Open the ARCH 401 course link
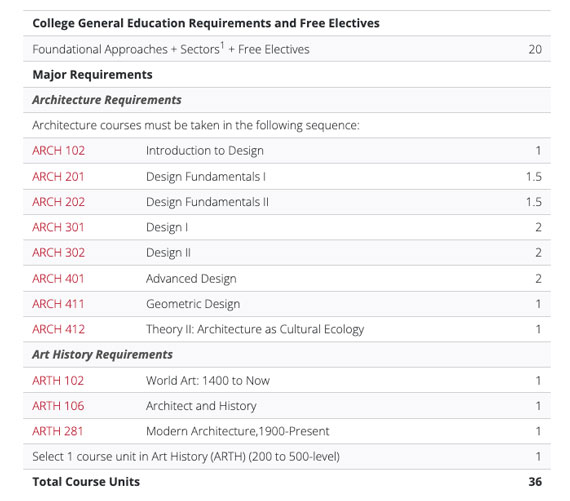570x501 pixels. tap(58, 279)
